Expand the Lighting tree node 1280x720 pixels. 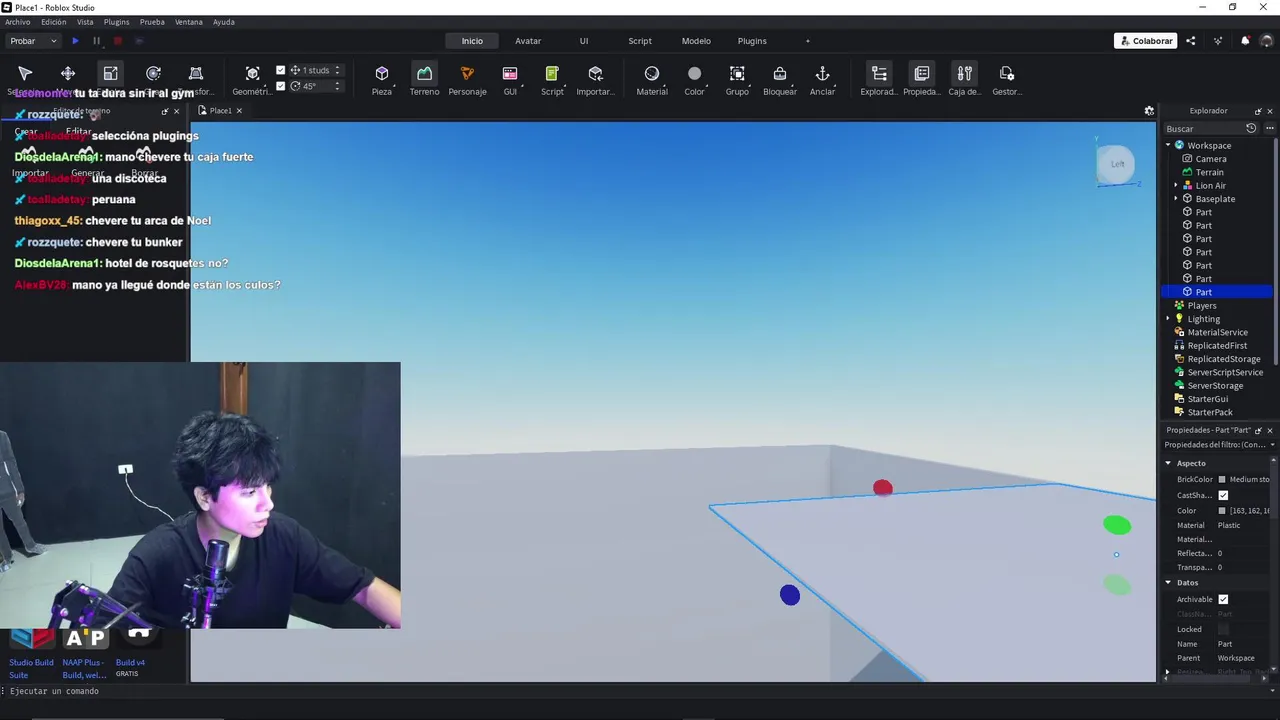[x=1168, y=319]
